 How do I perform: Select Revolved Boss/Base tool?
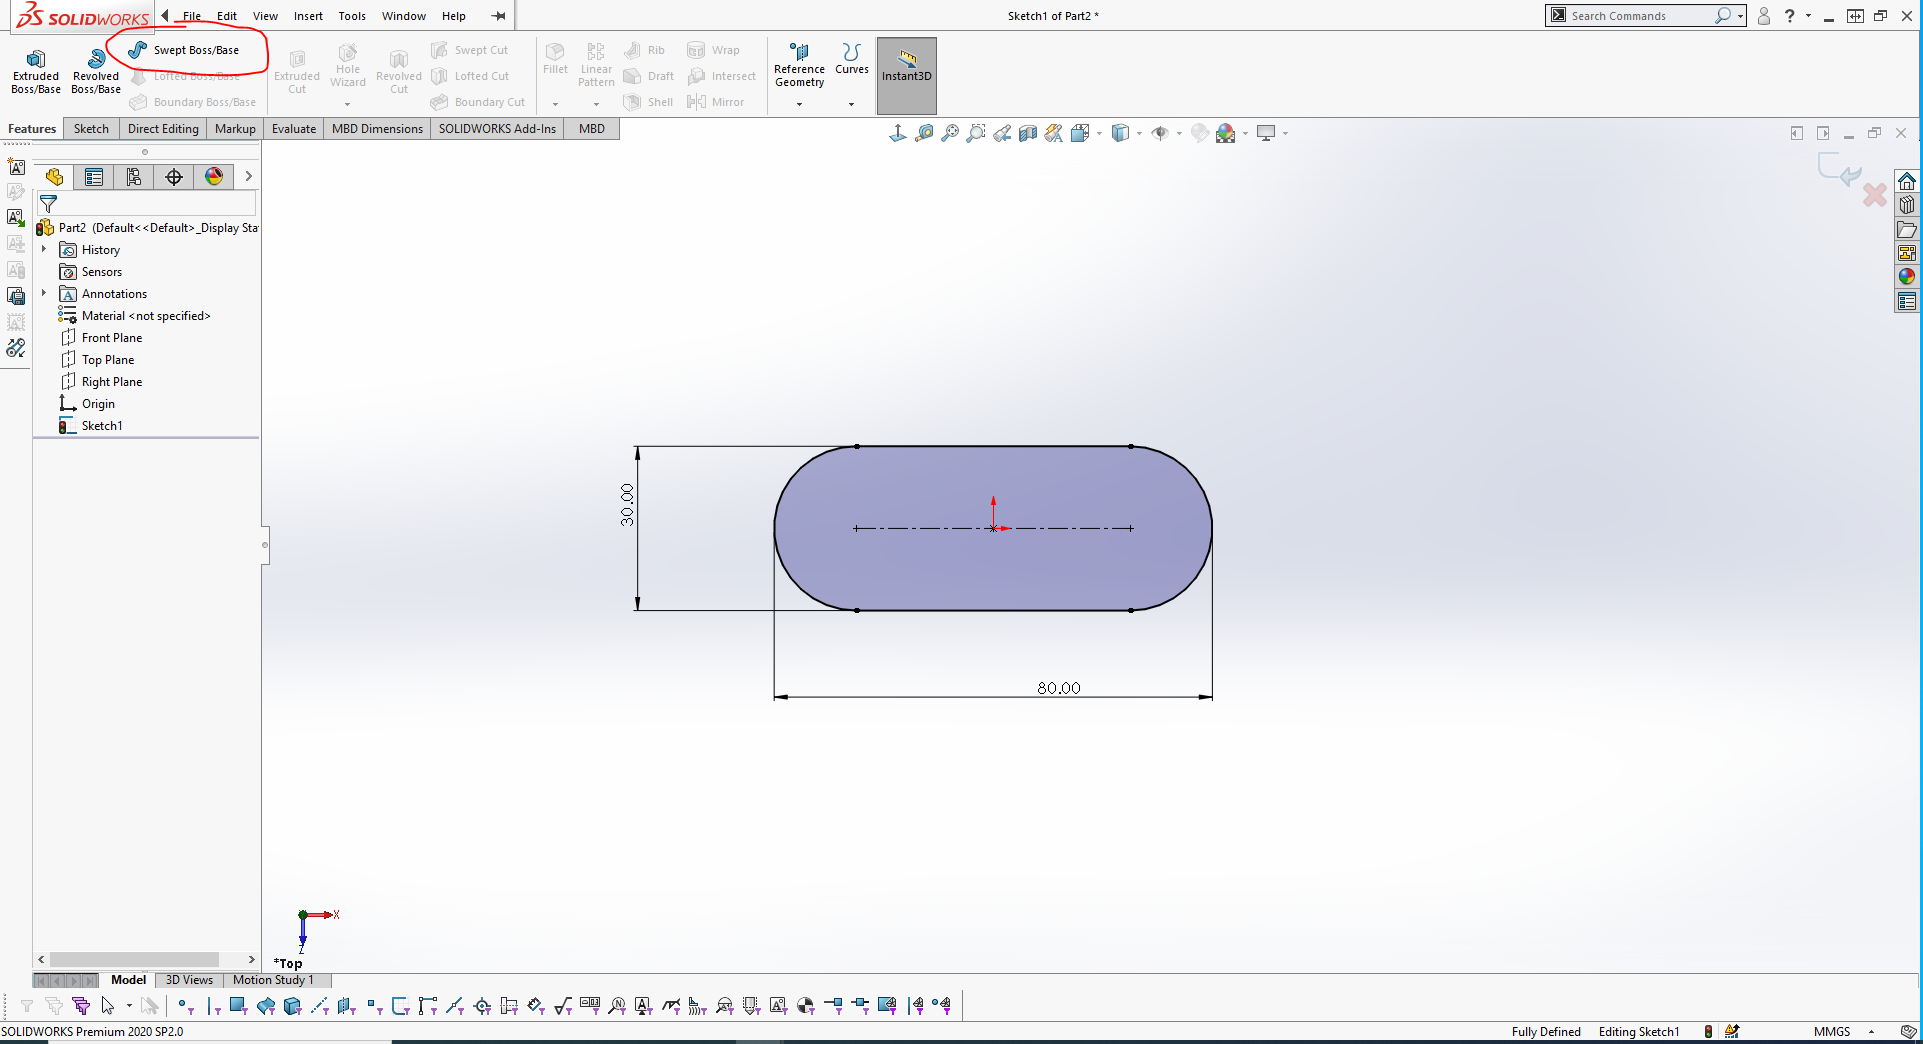coord(96,71)
